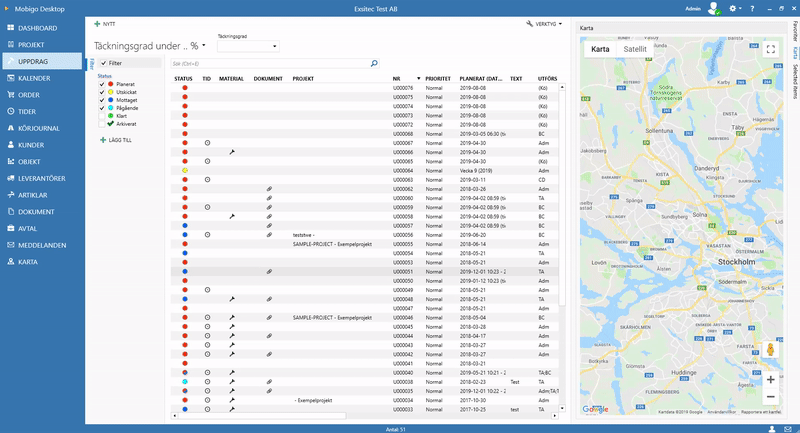Click the Meddelanden envelope icon in the sidebar
Screen dimensions: 800x433
click(11, 245)
